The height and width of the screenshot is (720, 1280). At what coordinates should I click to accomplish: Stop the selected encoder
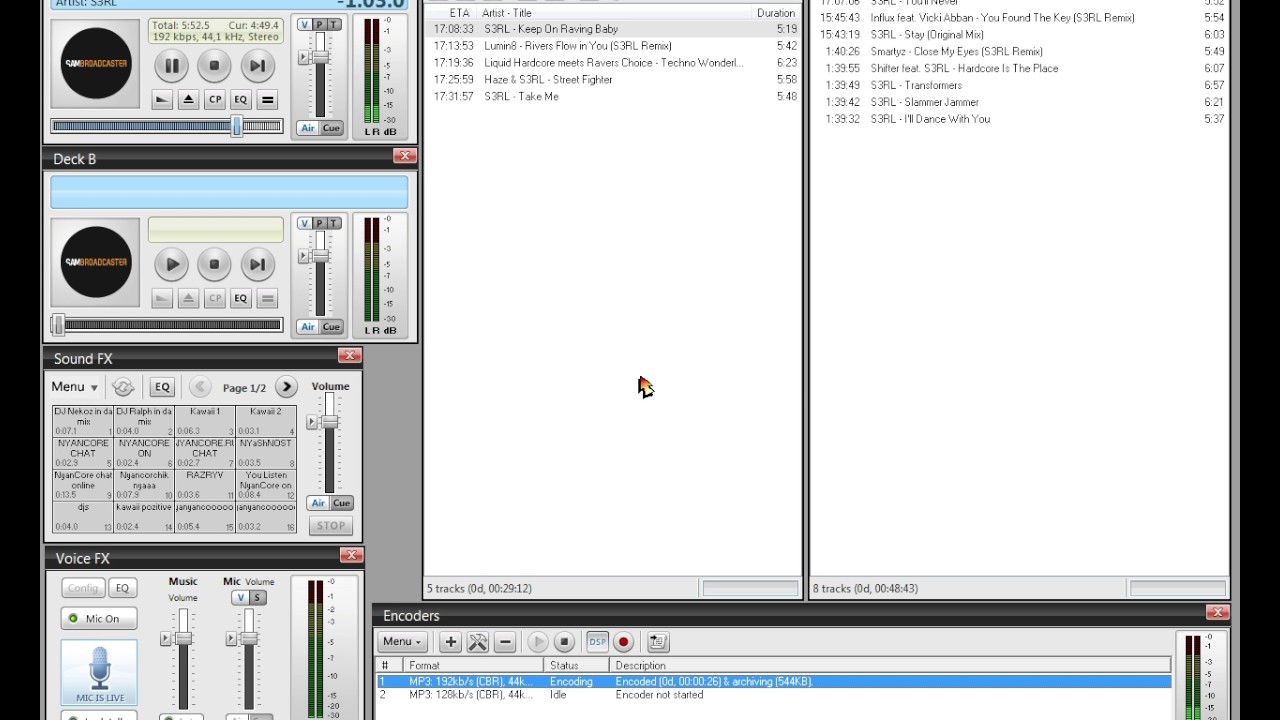(564, 642)
